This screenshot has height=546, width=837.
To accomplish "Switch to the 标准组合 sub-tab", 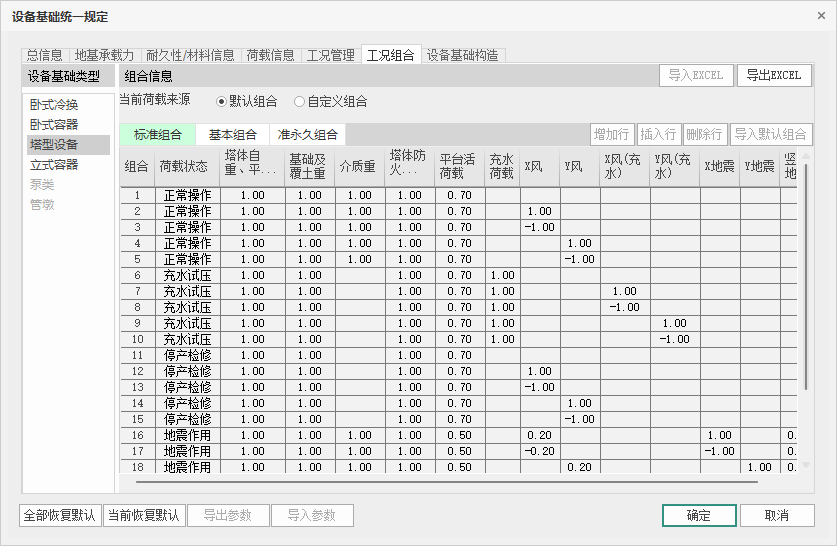I will 157,134.
